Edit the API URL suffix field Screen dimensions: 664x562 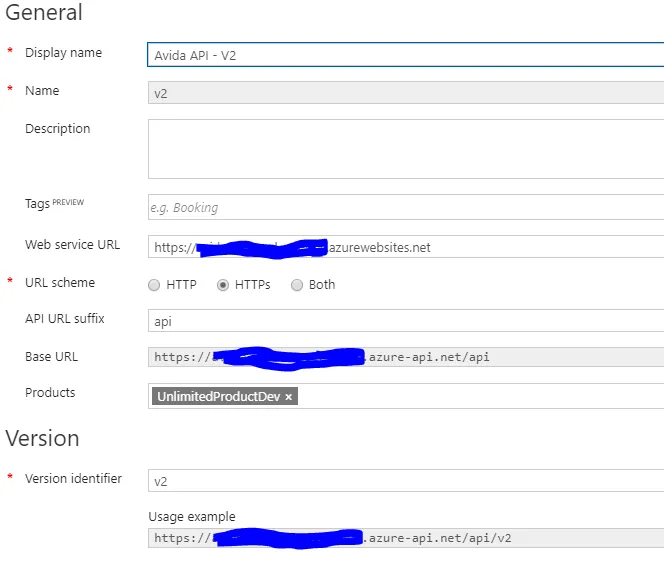pyautogui.click(x=405, y=322)
